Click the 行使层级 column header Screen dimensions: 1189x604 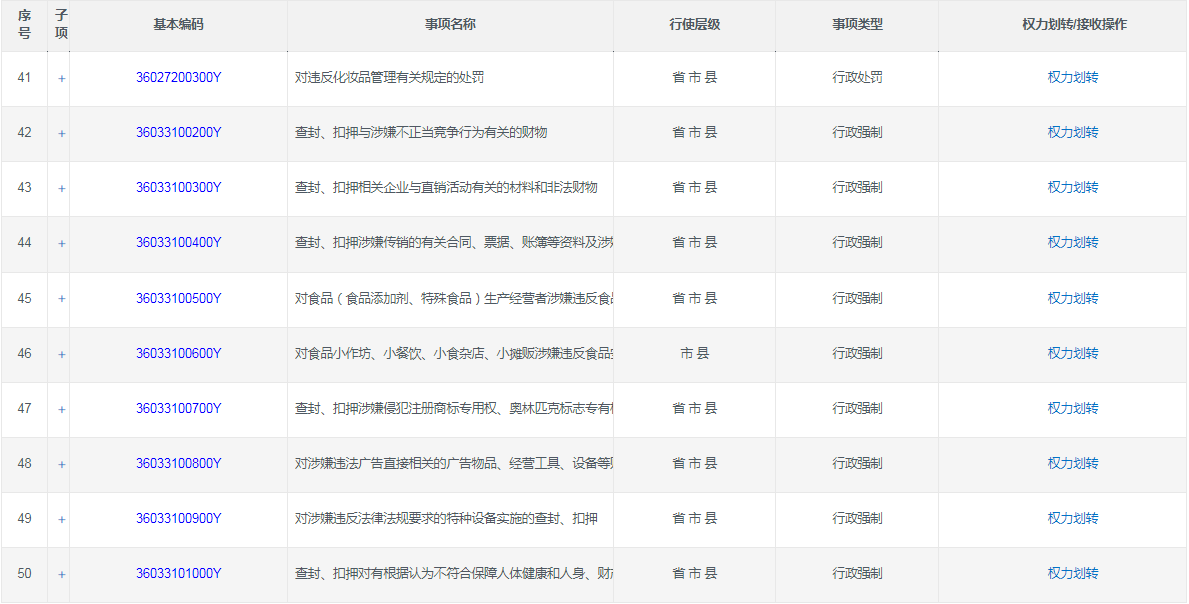click(x=694, y=24)
